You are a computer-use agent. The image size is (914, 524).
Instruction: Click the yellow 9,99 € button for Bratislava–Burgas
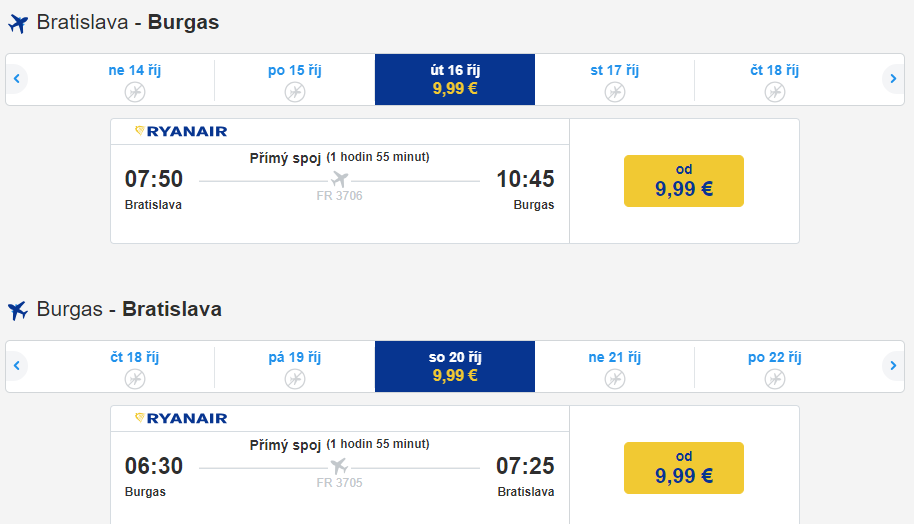tap(684, 181)
